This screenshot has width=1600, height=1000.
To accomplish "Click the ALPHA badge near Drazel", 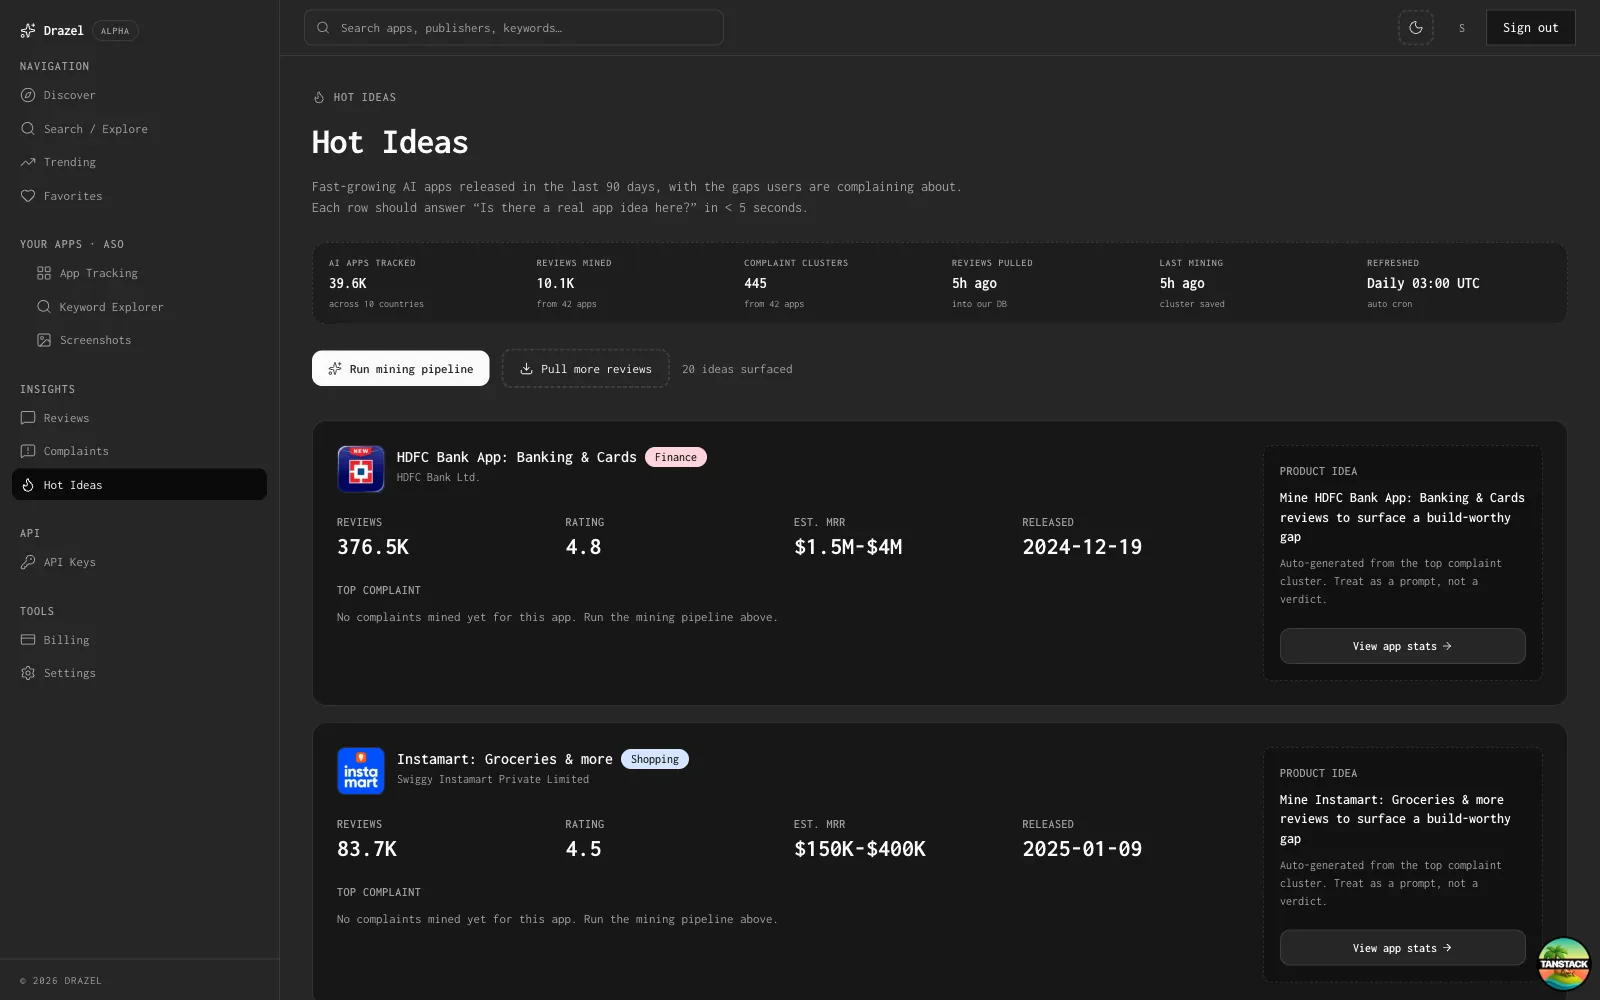I will (115, 31).
